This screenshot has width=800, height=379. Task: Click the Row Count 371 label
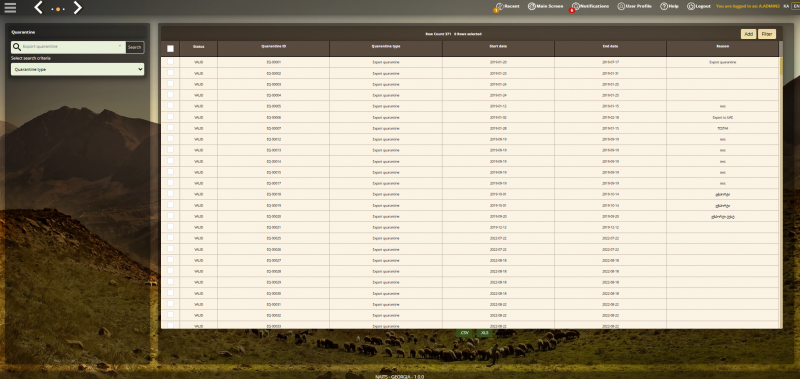click(x=438, y=34)
